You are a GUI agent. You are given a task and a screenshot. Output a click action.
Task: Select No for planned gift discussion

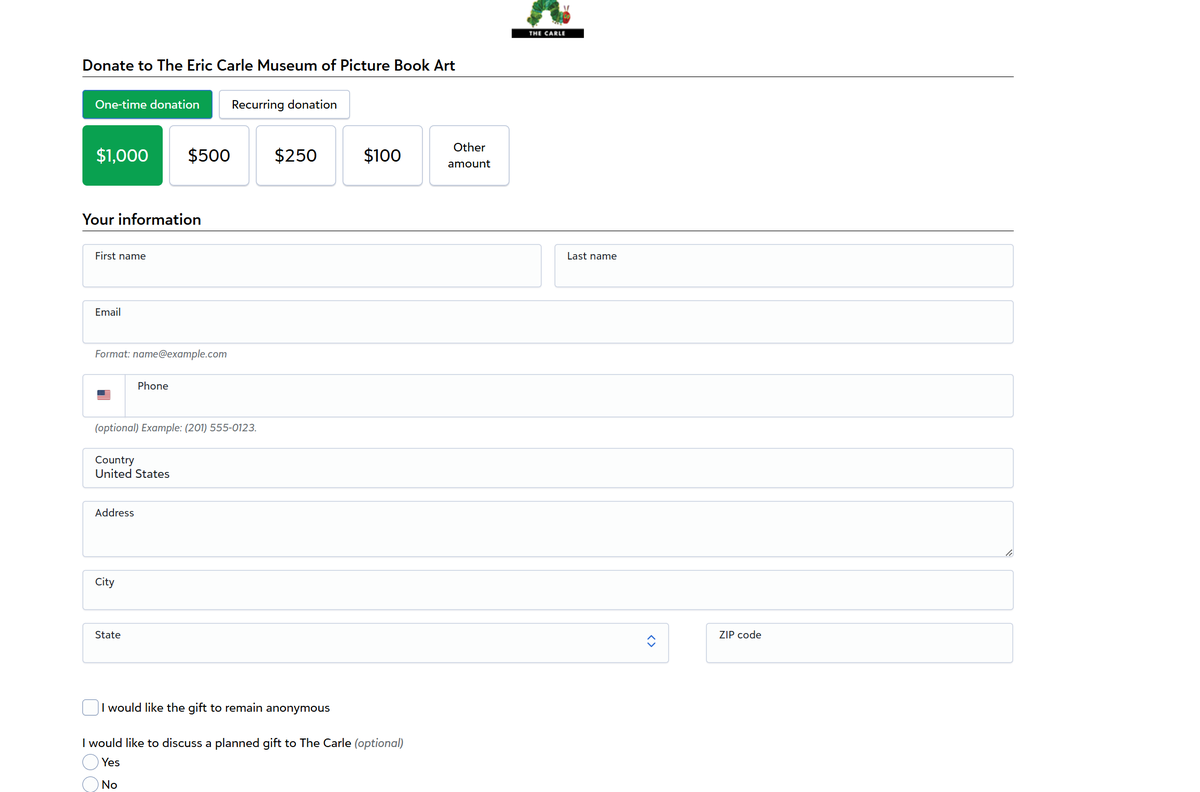(91, 785)
